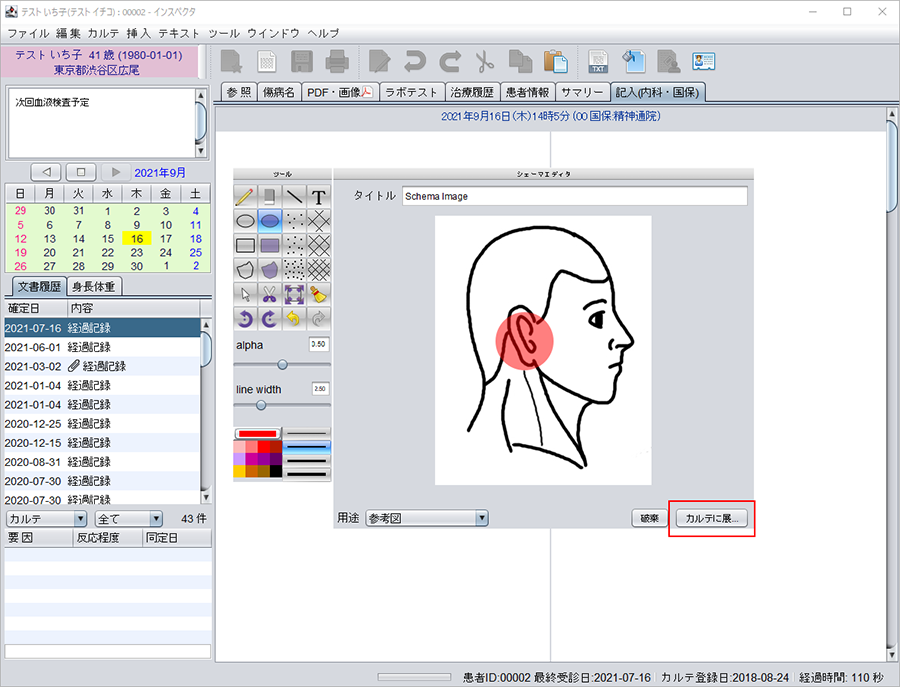Viewport: 900px width, 687px height.
Task: Select the text tool
Action: click(x=319, y=196)
